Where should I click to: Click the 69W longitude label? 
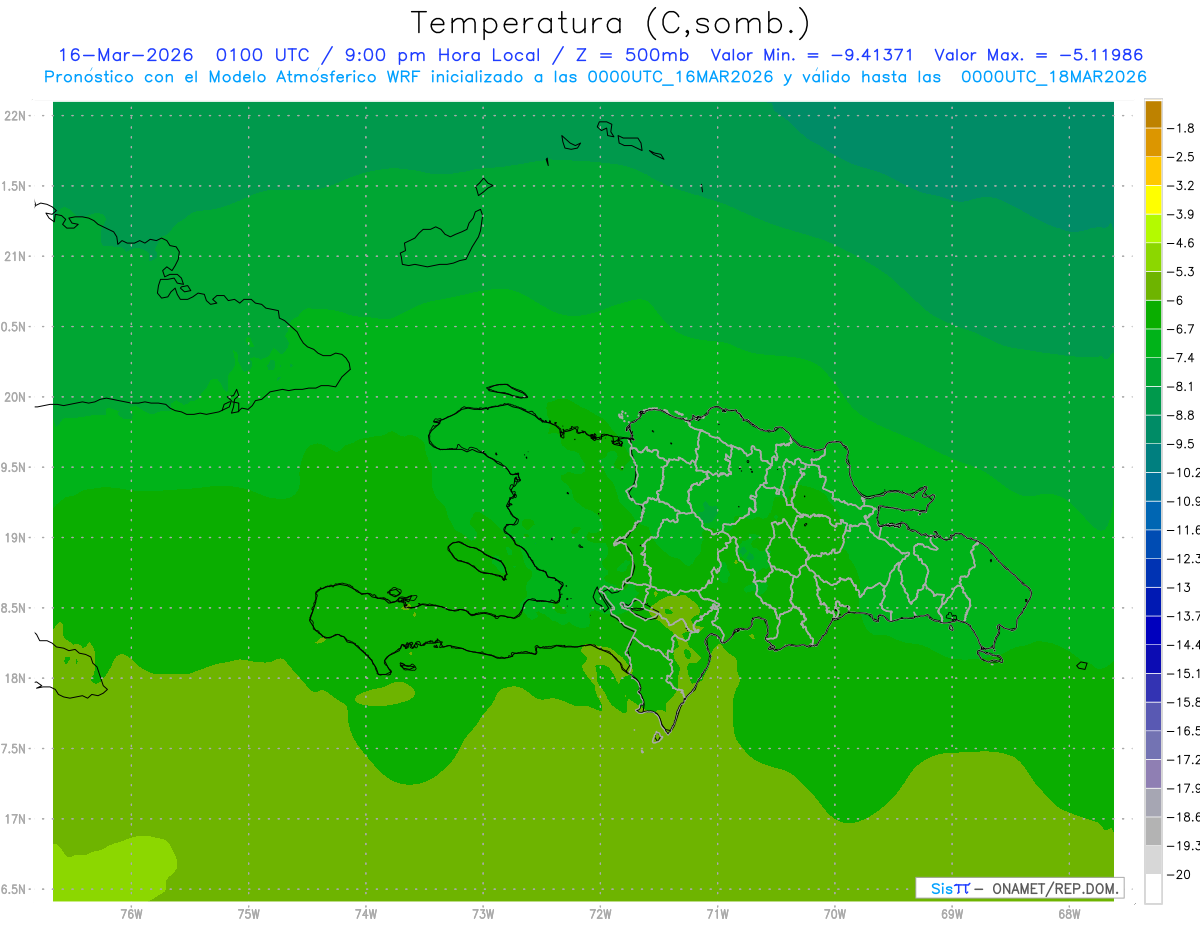tap(952, 913)
